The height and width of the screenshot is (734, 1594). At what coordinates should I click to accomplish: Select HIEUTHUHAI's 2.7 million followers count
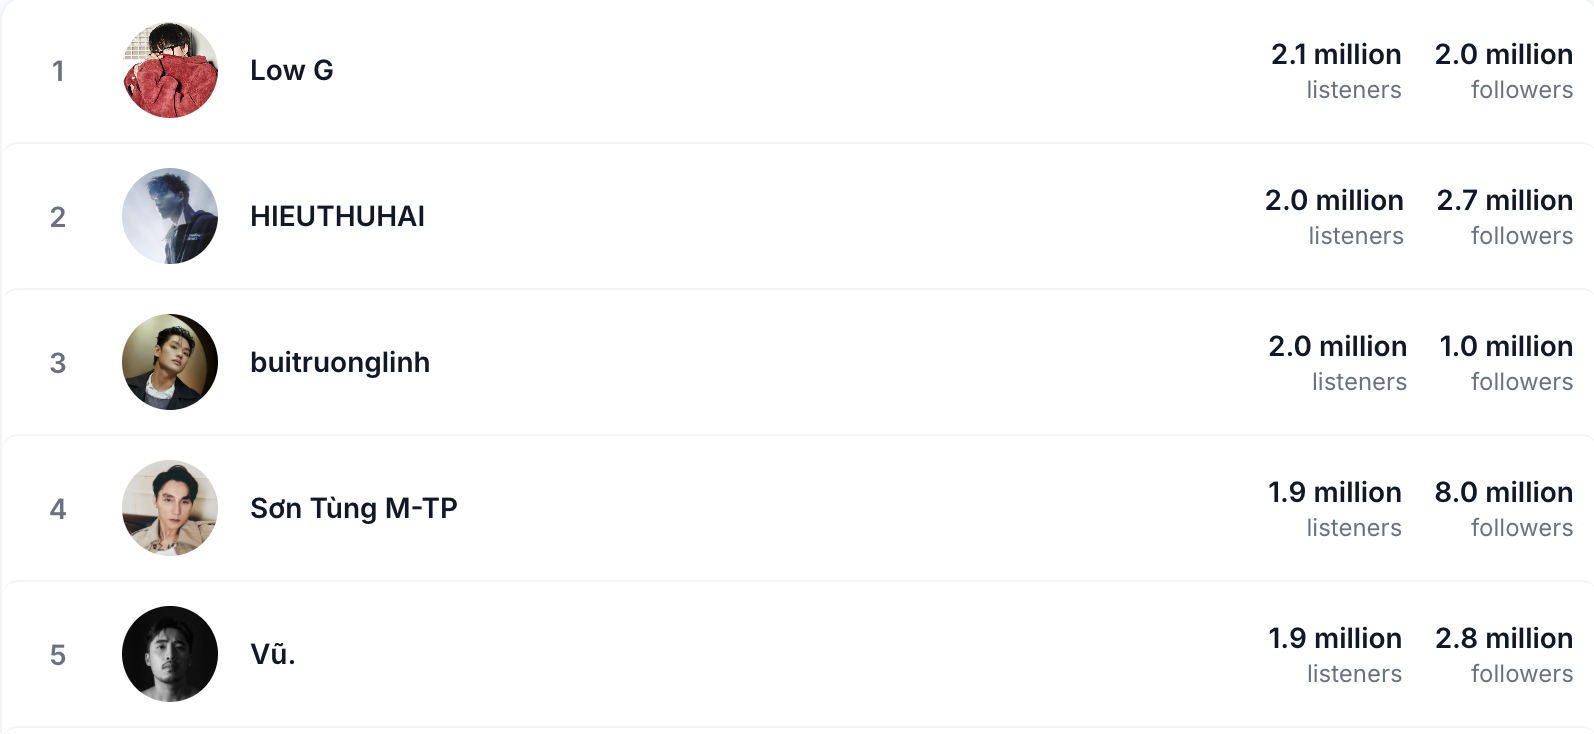[1504, 201]
